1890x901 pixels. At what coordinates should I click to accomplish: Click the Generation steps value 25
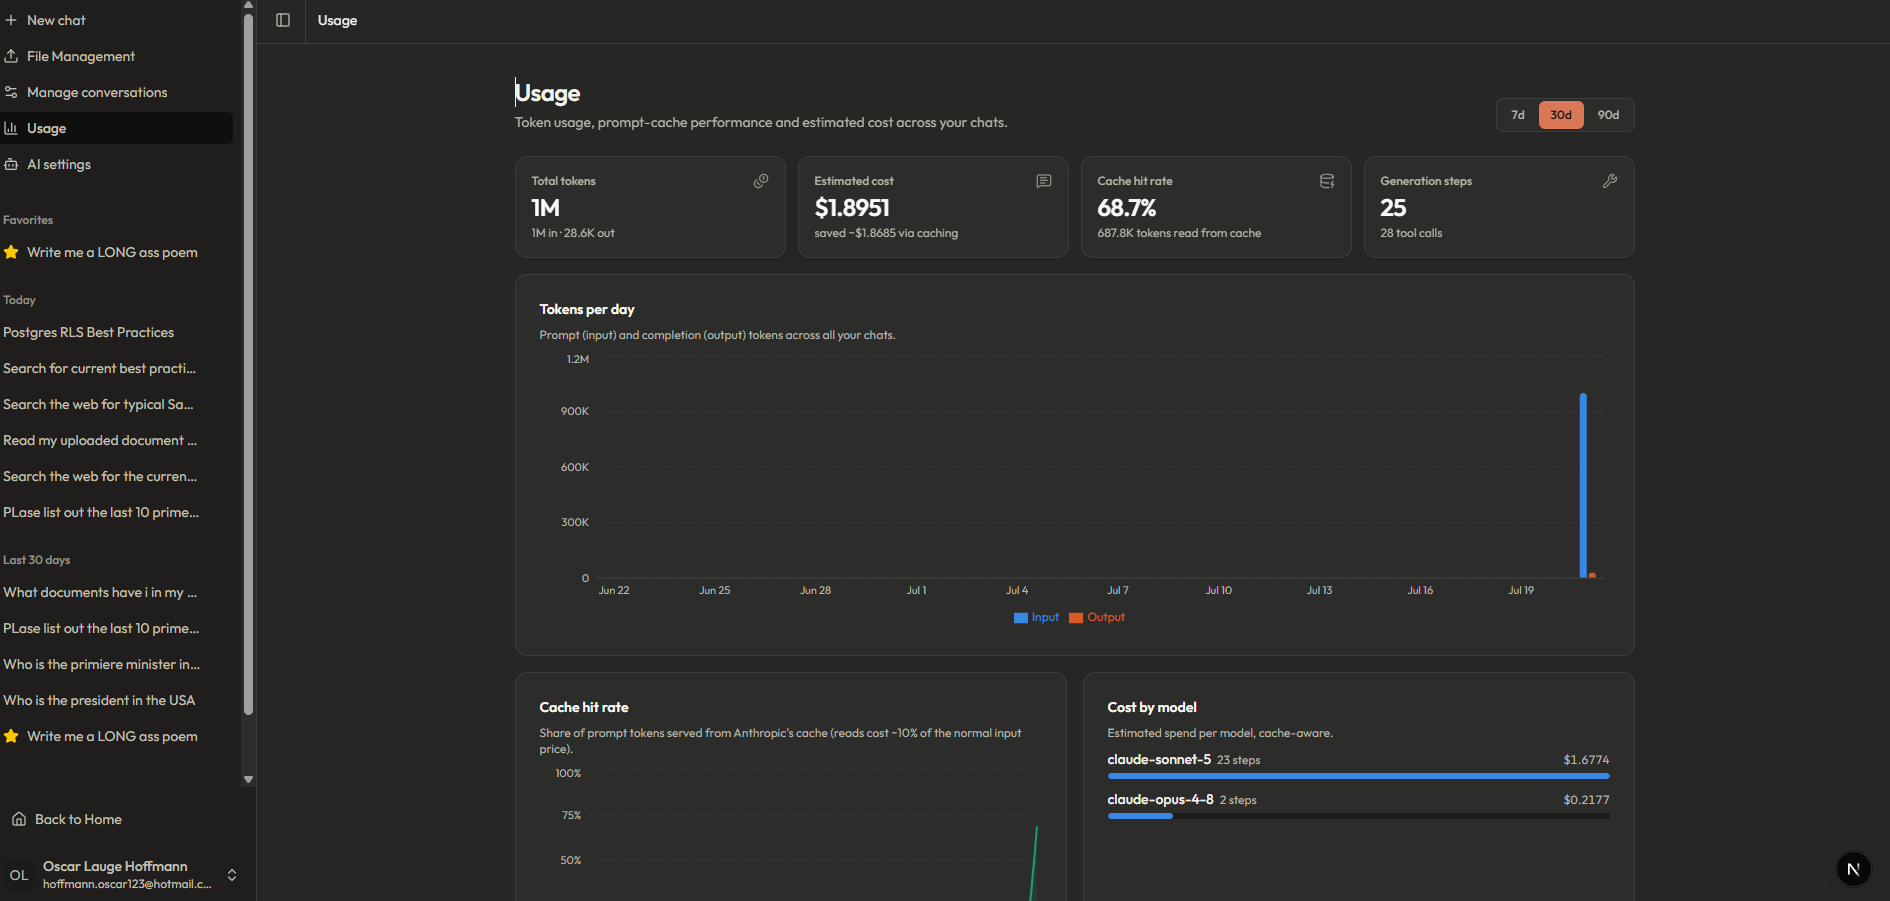pyautogui.click(x=1393, y=208)
